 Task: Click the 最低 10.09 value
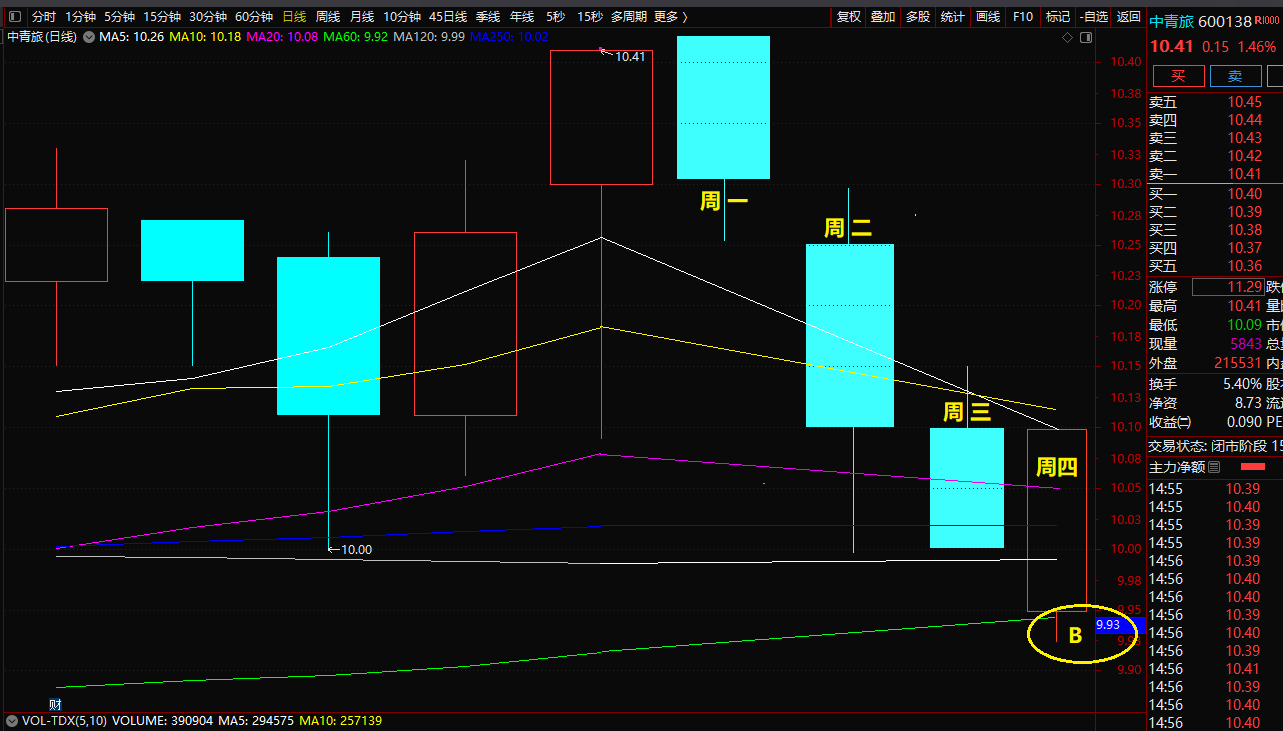[1245, 325]
